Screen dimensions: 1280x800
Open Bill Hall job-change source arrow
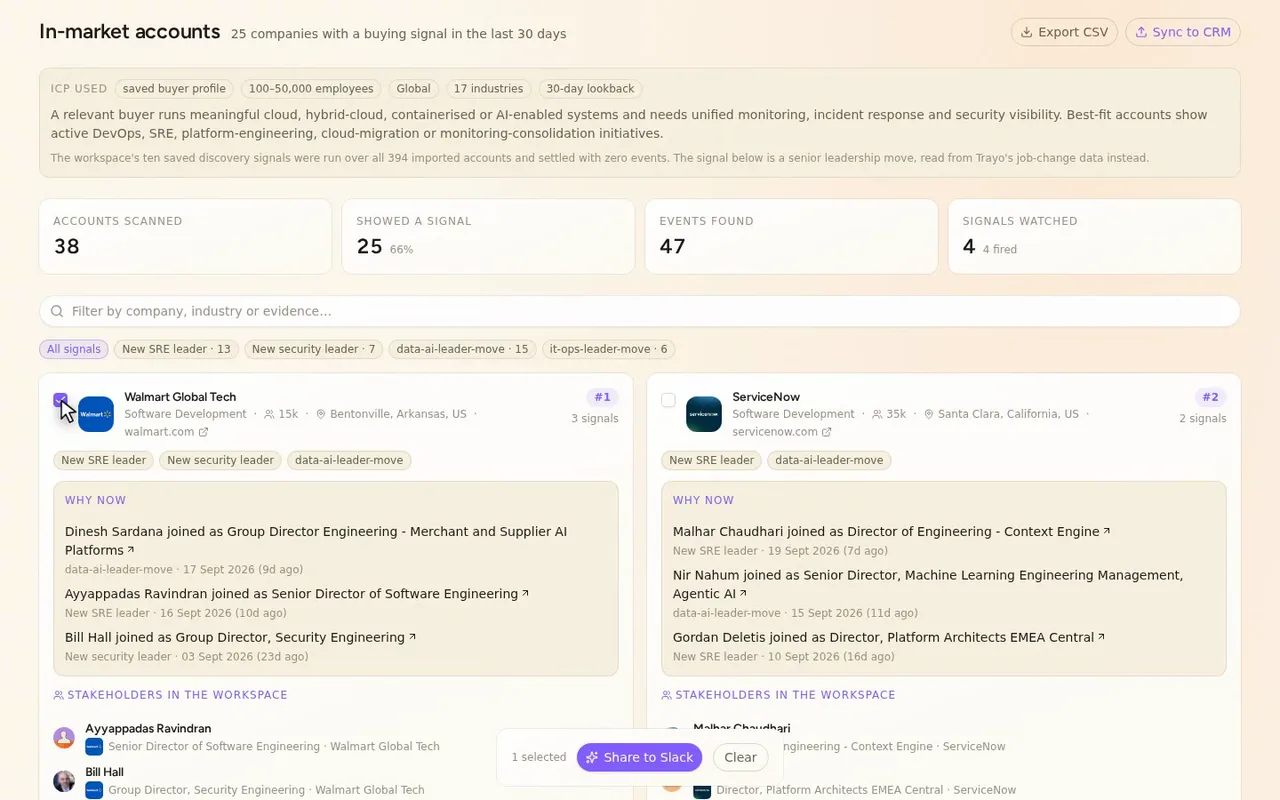(413, 637)
